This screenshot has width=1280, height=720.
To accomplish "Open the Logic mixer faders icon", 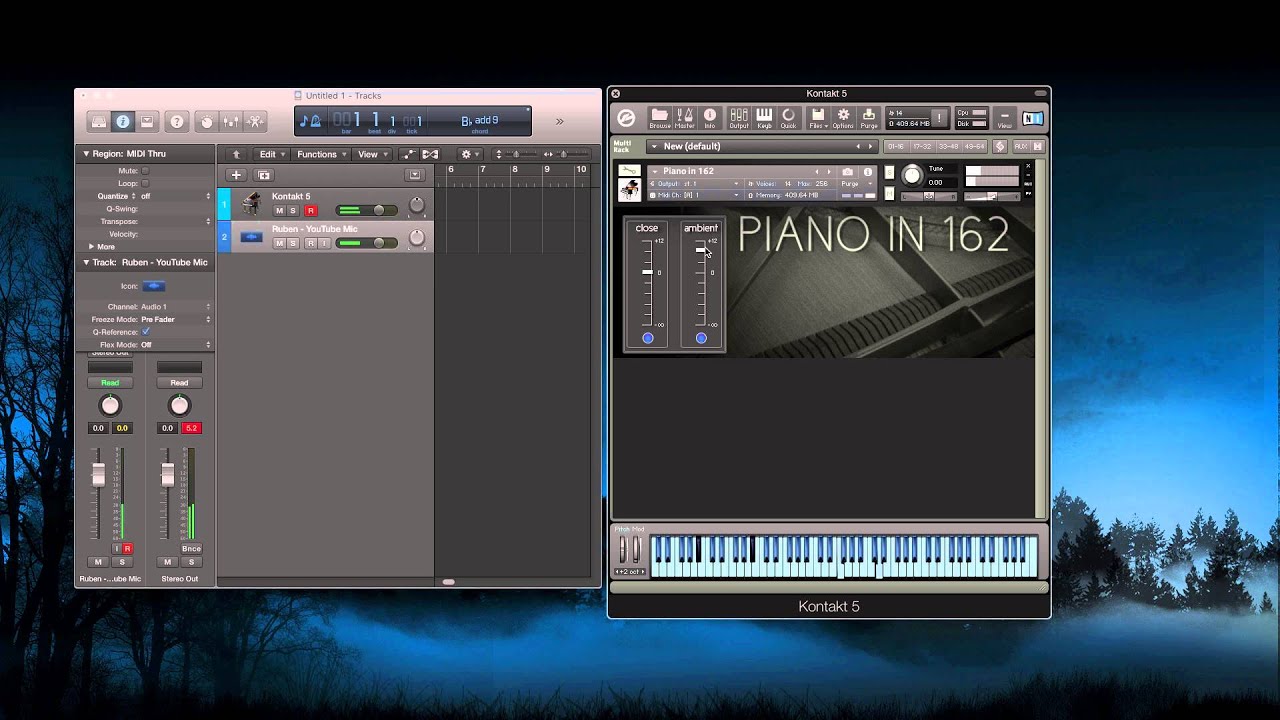I will pyautogui.click(x=231, y=121).
